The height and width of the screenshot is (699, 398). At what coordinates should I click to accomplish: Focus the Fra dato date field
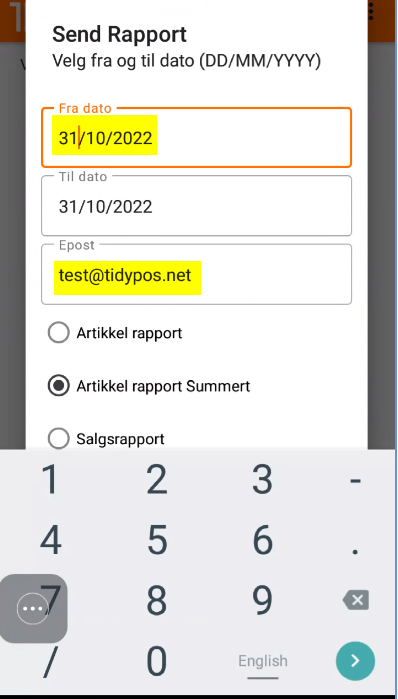[197, 137]
